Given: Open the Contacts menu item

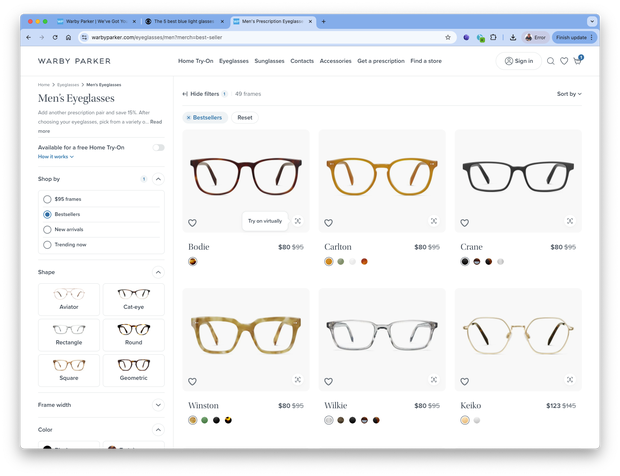Looking at the screenshot, I should (302, 61).
